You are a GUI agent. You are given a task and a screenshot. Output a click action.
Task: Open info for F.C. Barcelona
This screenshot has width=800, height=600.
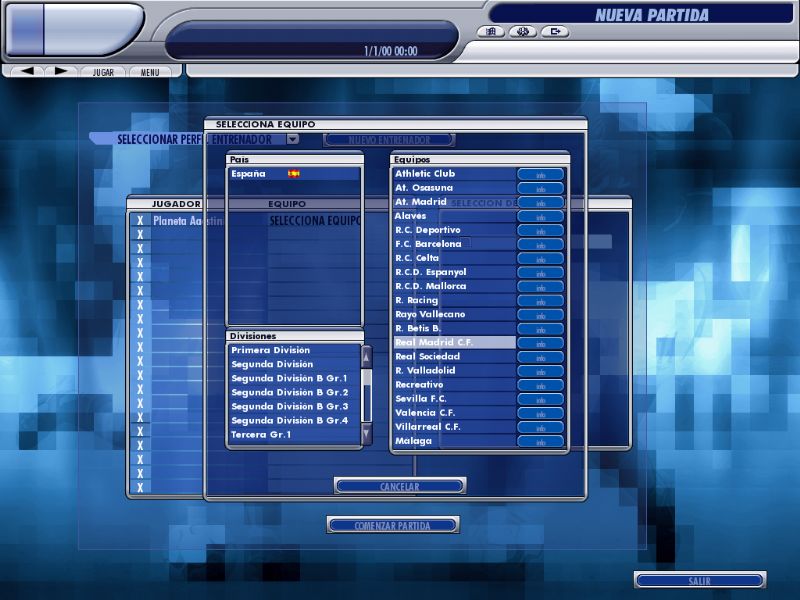click(542, 244)
